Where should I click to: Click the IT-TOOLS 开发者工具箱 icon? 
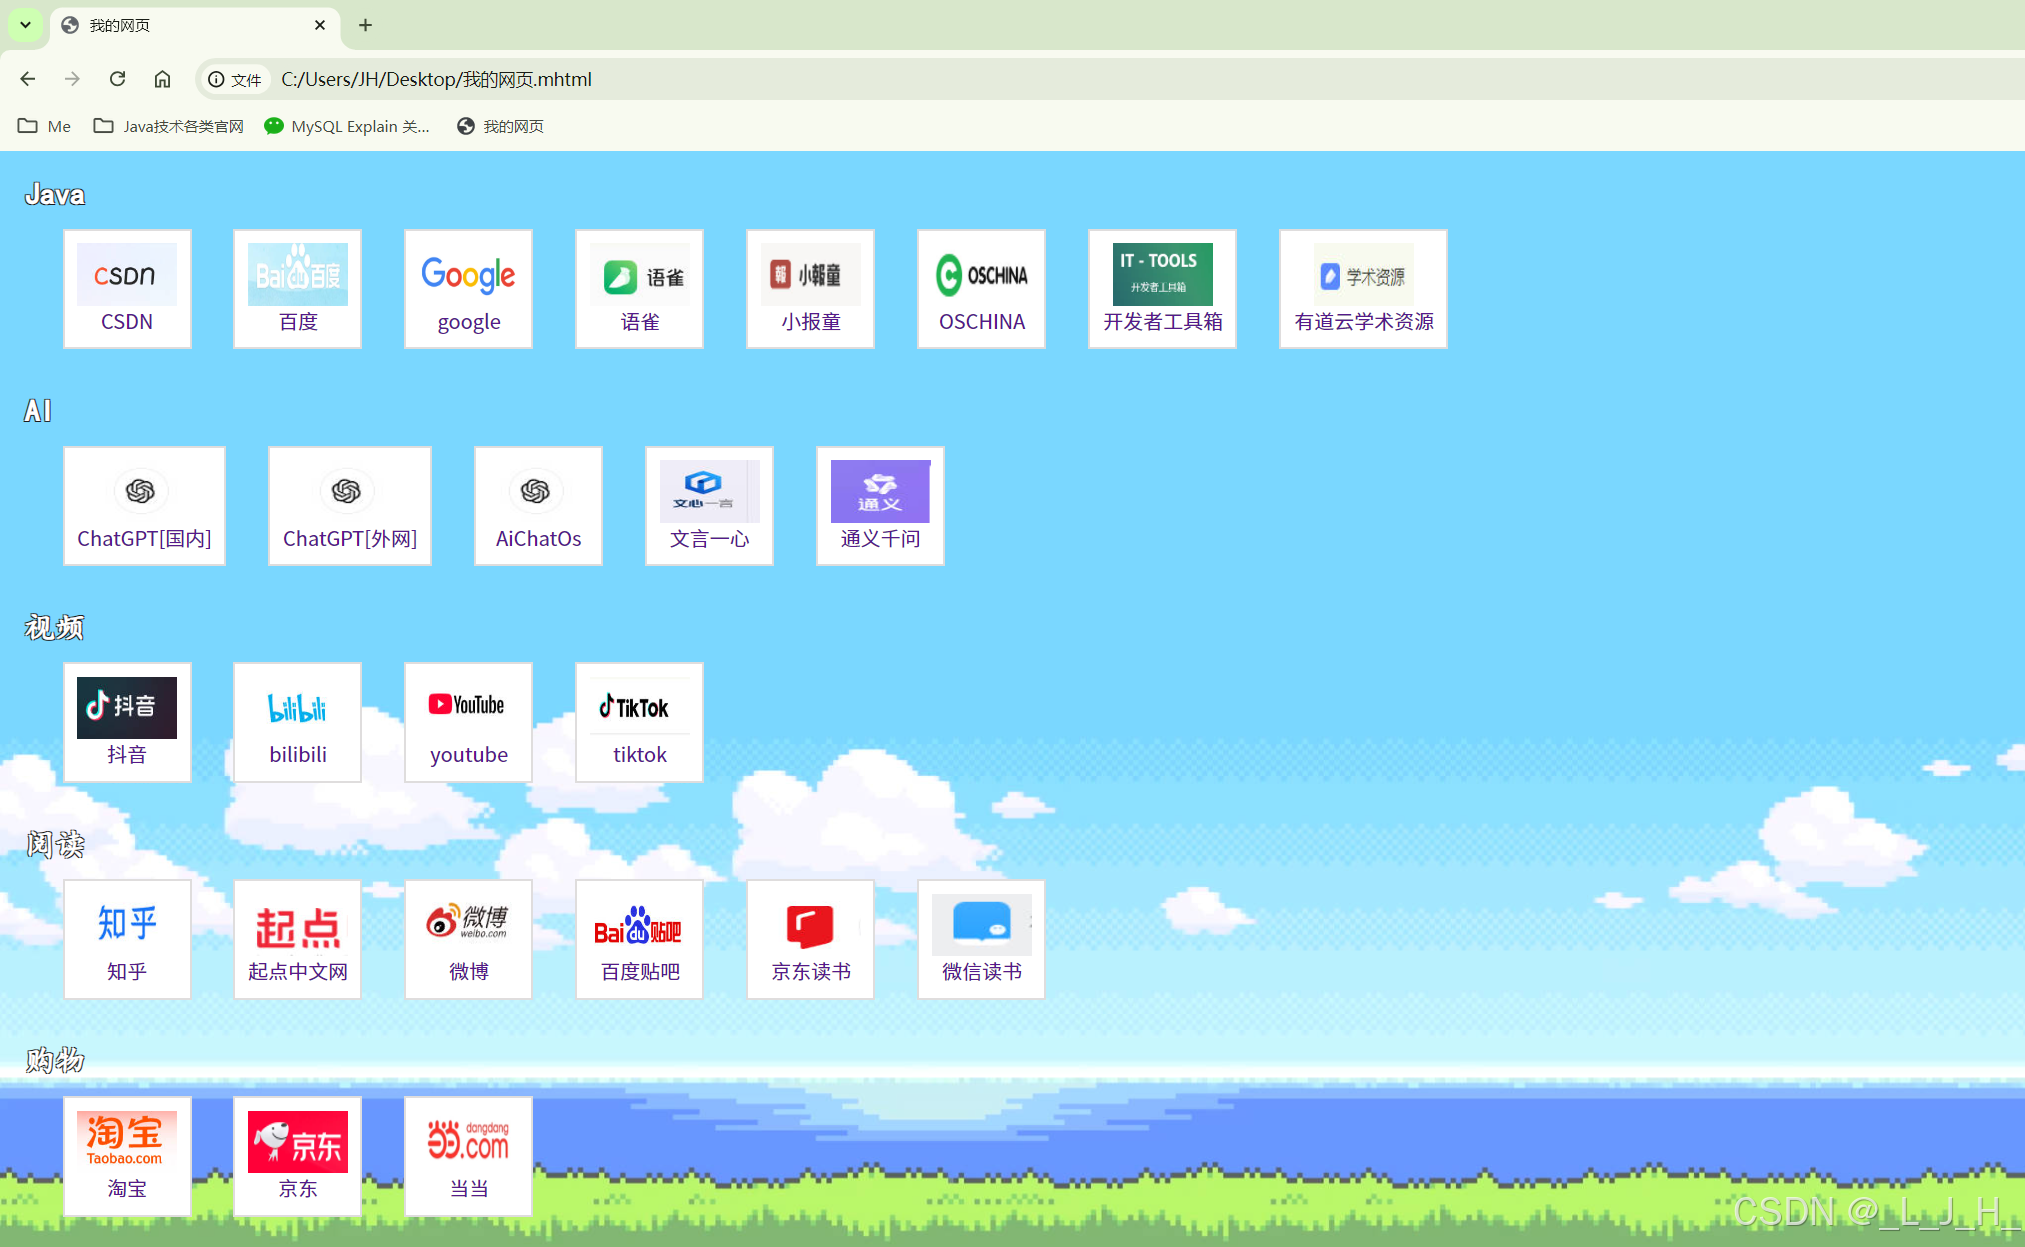pos(1162,275)
